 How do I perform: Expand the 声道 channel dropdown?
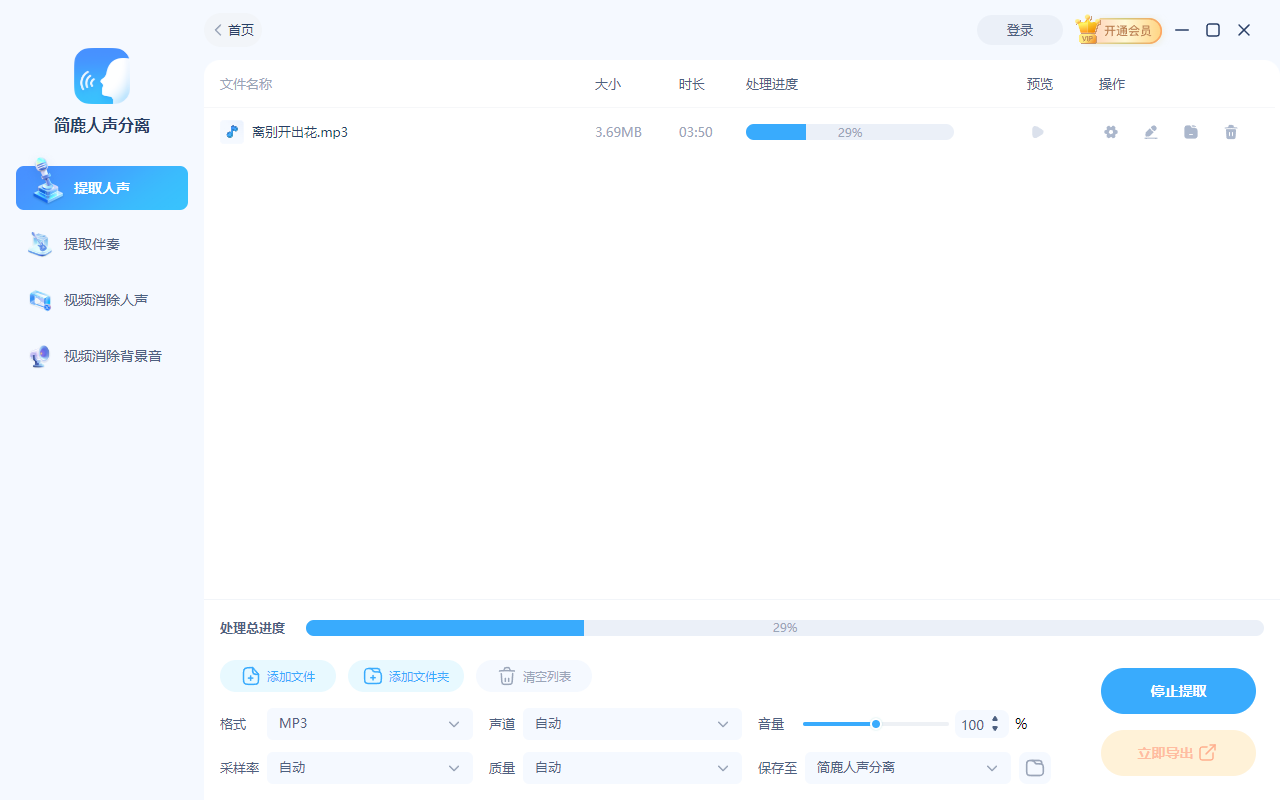point(632,723)
